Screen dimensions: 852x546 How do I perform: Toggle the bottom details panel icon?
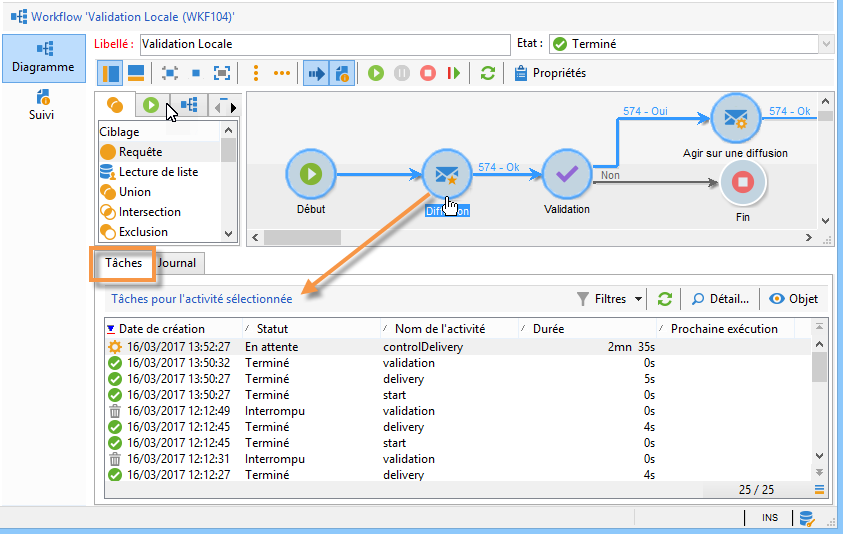[135, 73]
